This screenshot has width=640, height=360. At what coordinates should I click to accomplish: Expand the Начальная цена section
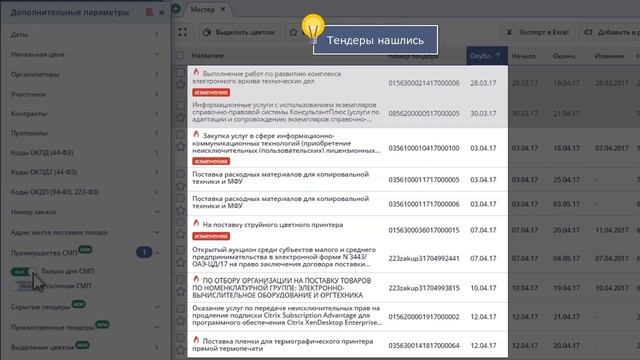pyautogui.click(x=85, y=54)
